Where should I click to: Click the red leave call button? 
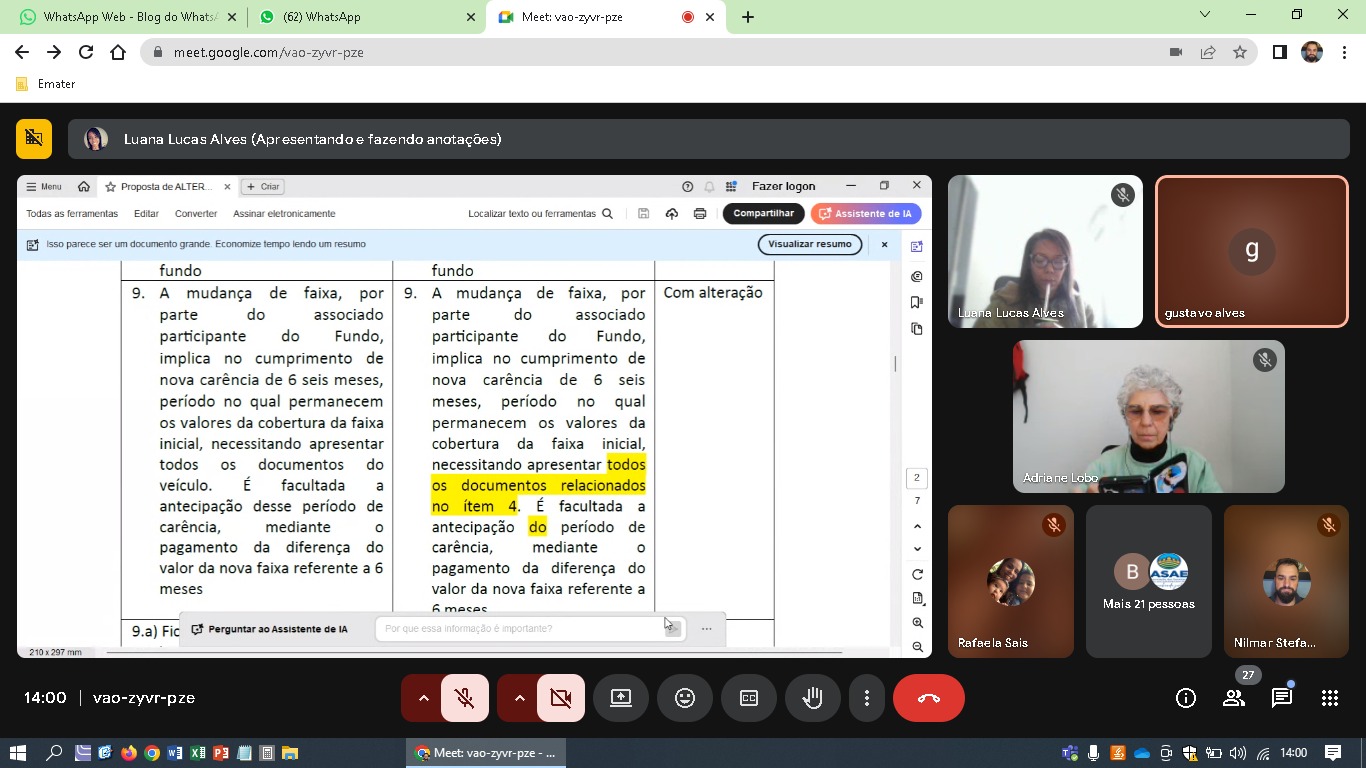coord(928,698)
